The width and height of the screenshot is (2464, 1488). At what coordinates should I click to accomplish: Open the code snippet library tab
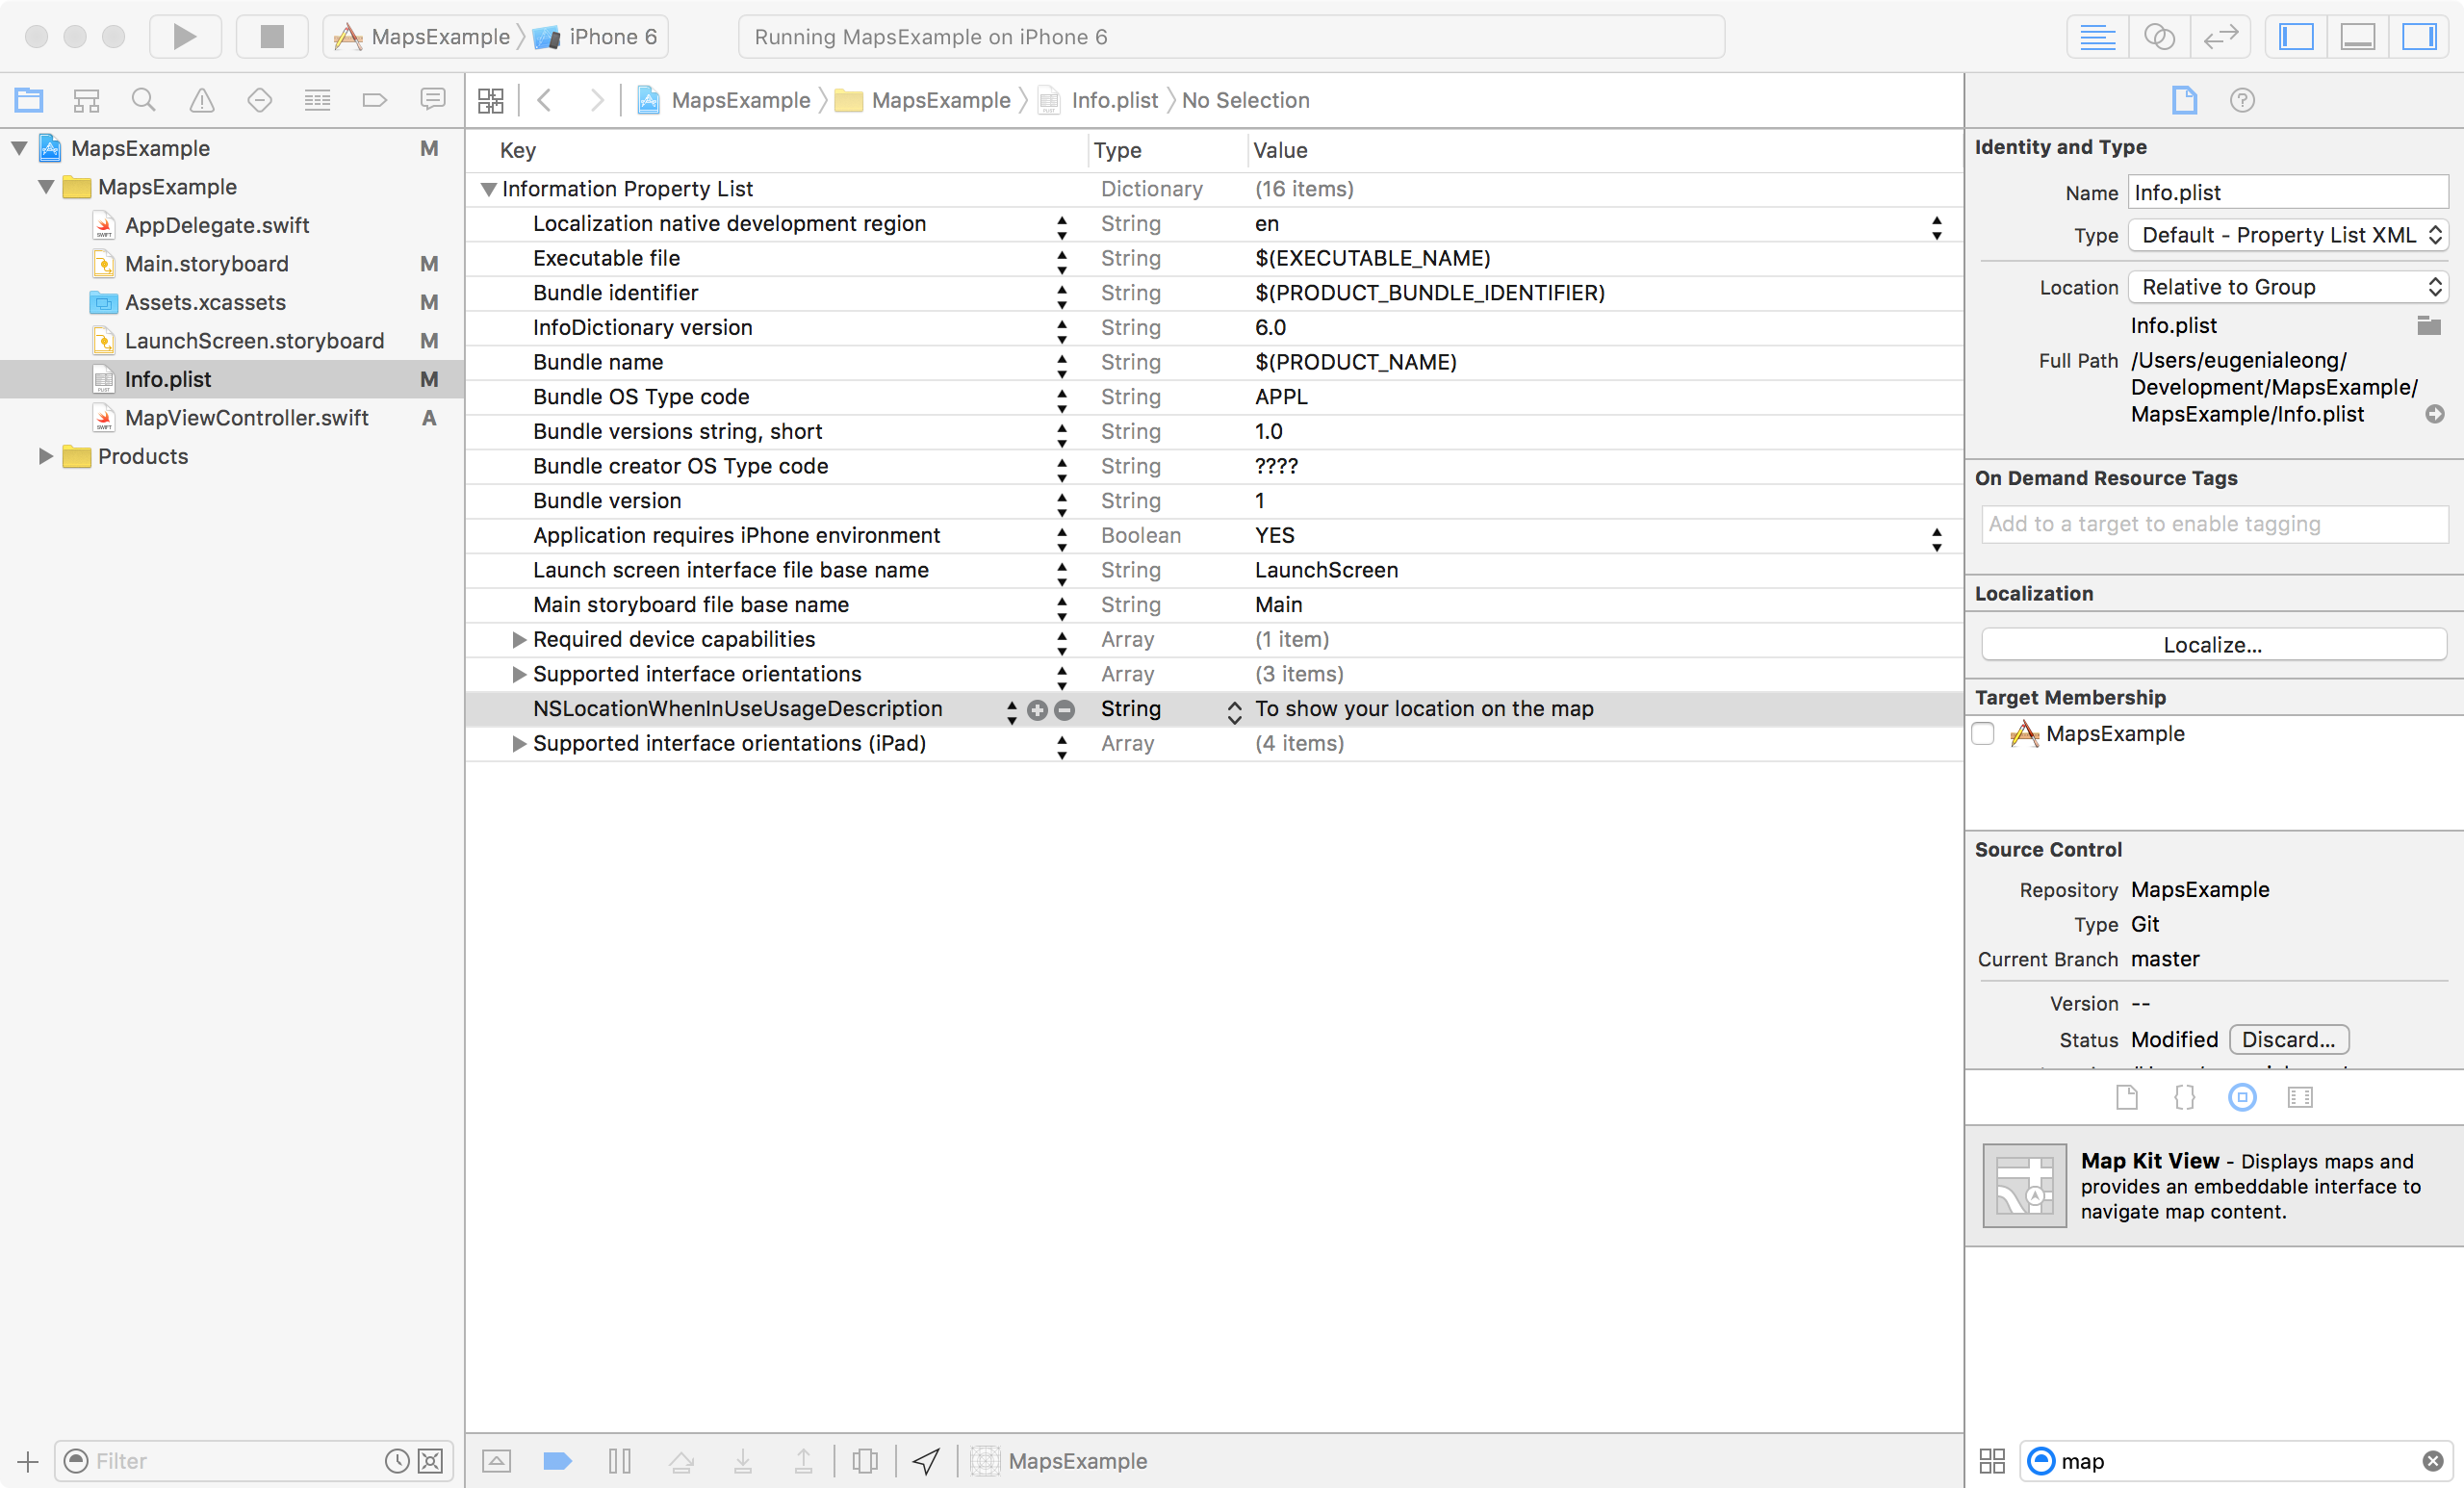[x=2185, y=1097]
